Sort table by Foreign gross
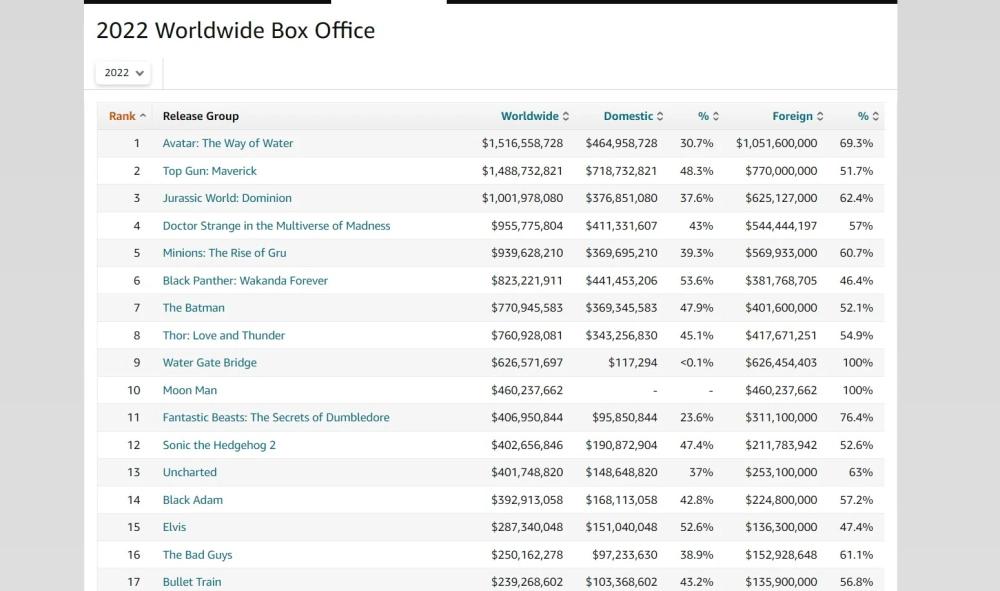The width and height of the screenshot is (1000, 591). [x=797, y=116]
